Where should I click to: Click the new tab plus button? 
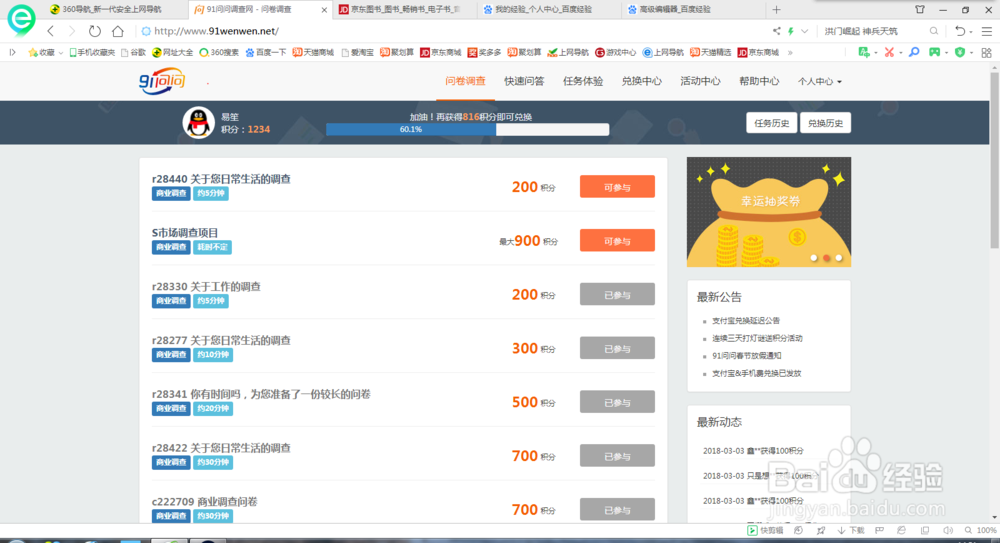[x=776, y=10]
